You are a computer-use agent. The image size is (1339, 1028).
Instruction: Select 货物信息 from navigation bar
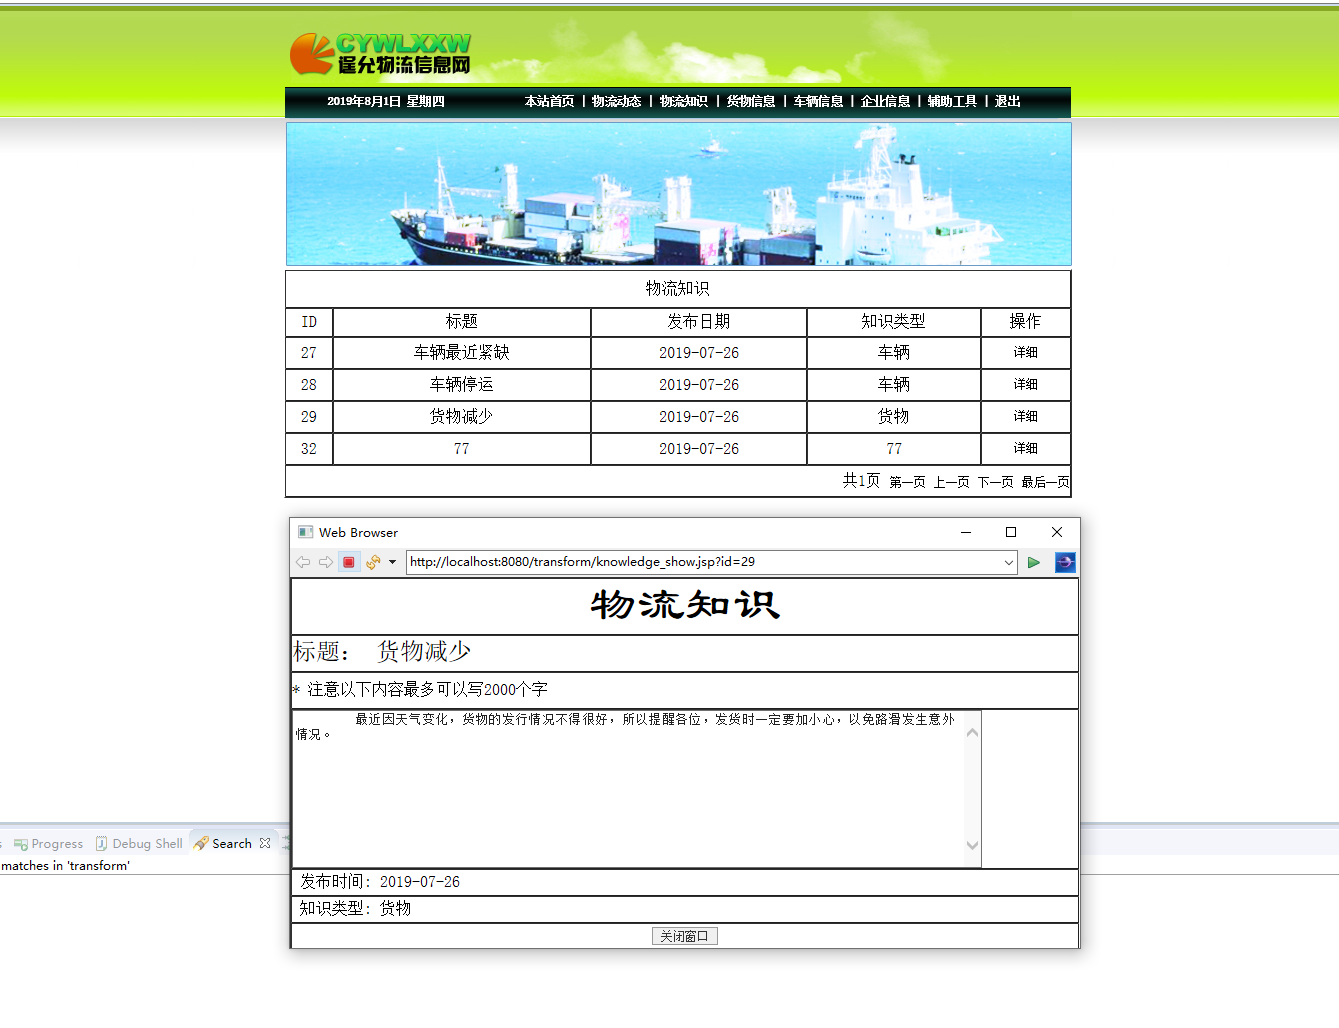751,101
